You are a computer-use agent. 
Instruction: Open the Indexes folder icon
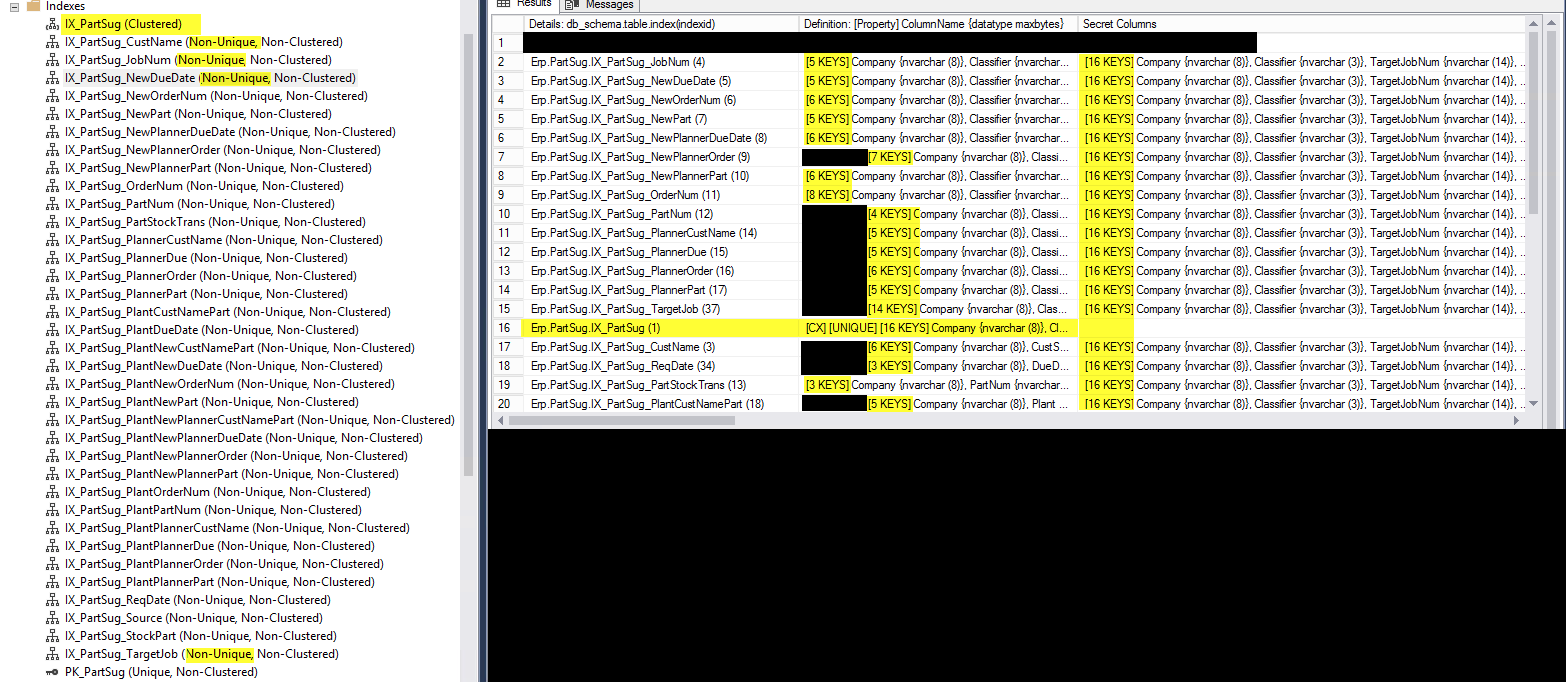tap(33, 5)
